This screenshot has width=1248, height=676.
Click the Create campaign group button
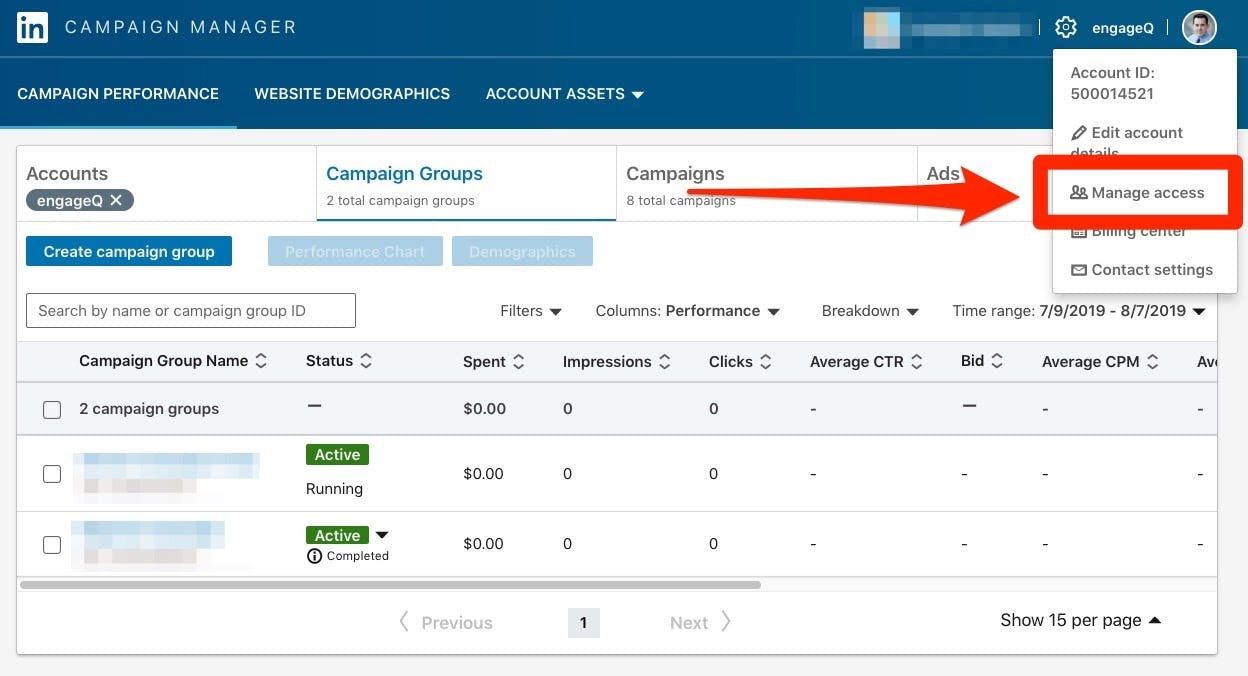[x=129, y=252]
